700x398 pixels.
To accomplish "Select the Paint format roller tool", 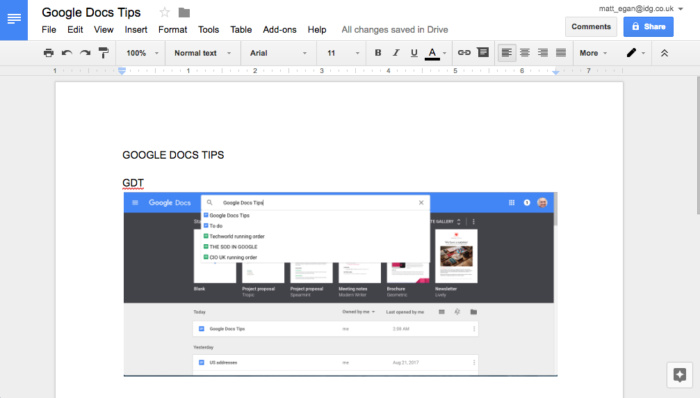I will point(104,53).
